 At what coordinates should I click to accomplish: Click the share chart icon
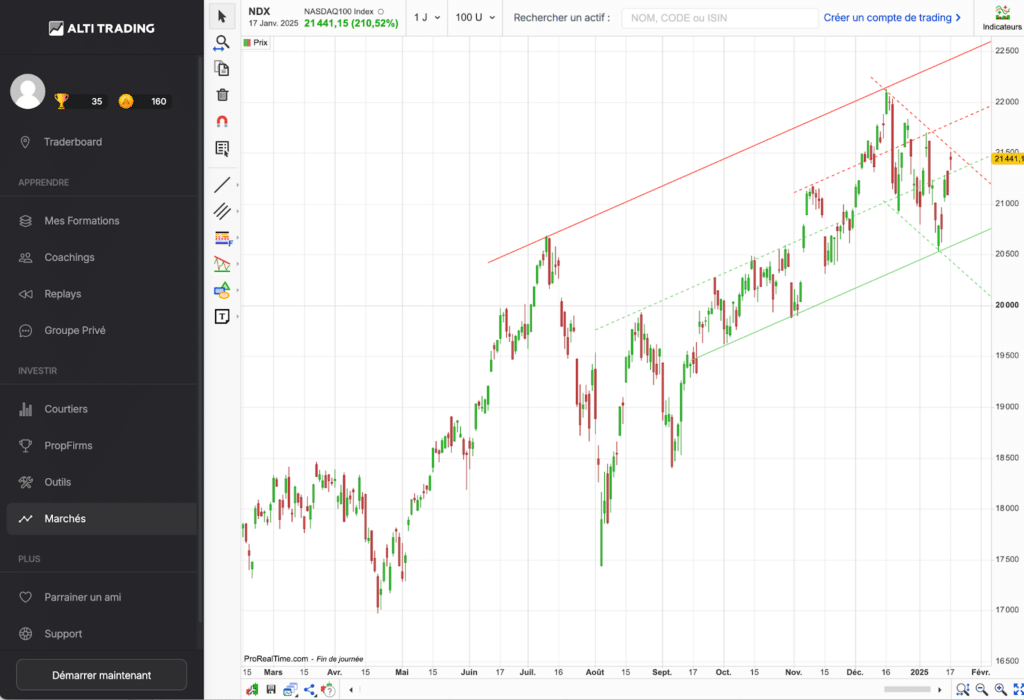[310, 690]
